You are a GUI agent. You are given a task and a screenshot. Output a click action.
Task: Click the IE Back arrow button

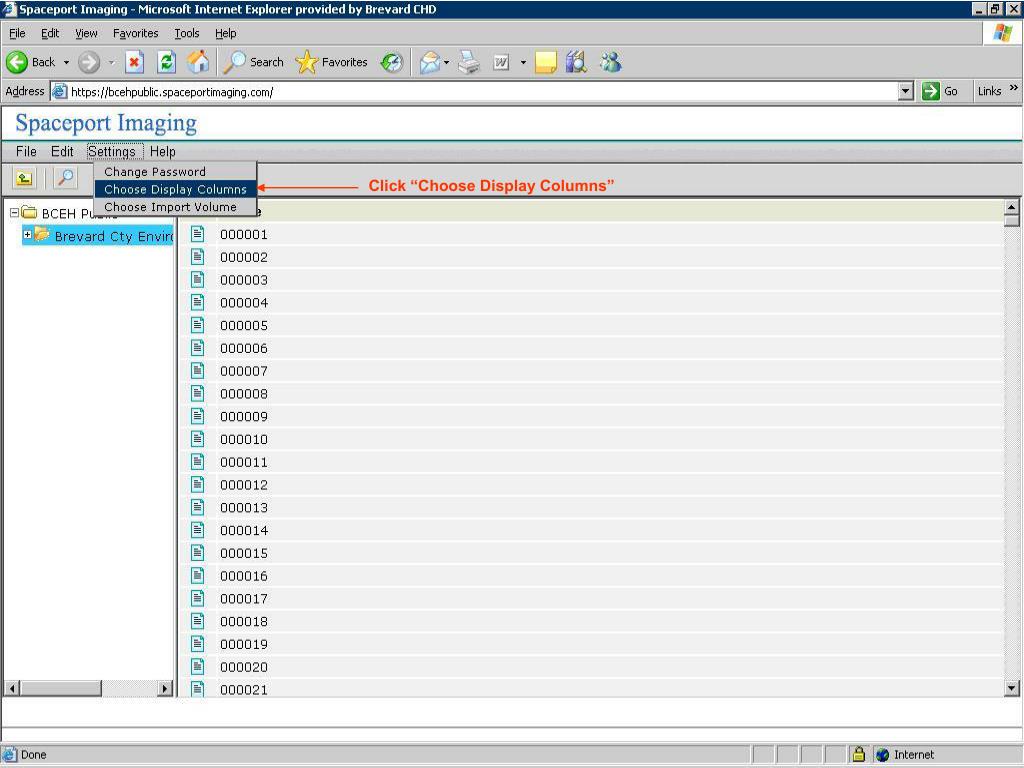(x=31, y=62)
